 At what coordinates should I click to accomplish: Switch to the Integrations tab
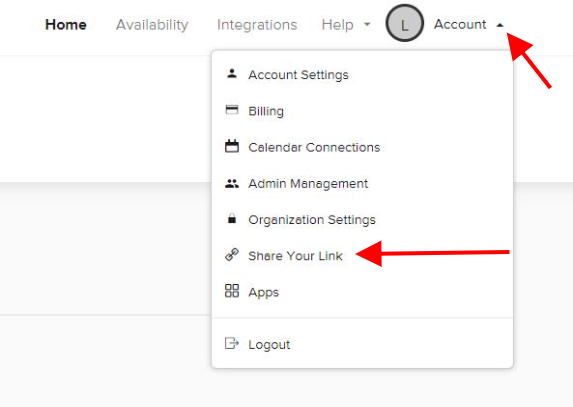[x=257, y=24]
